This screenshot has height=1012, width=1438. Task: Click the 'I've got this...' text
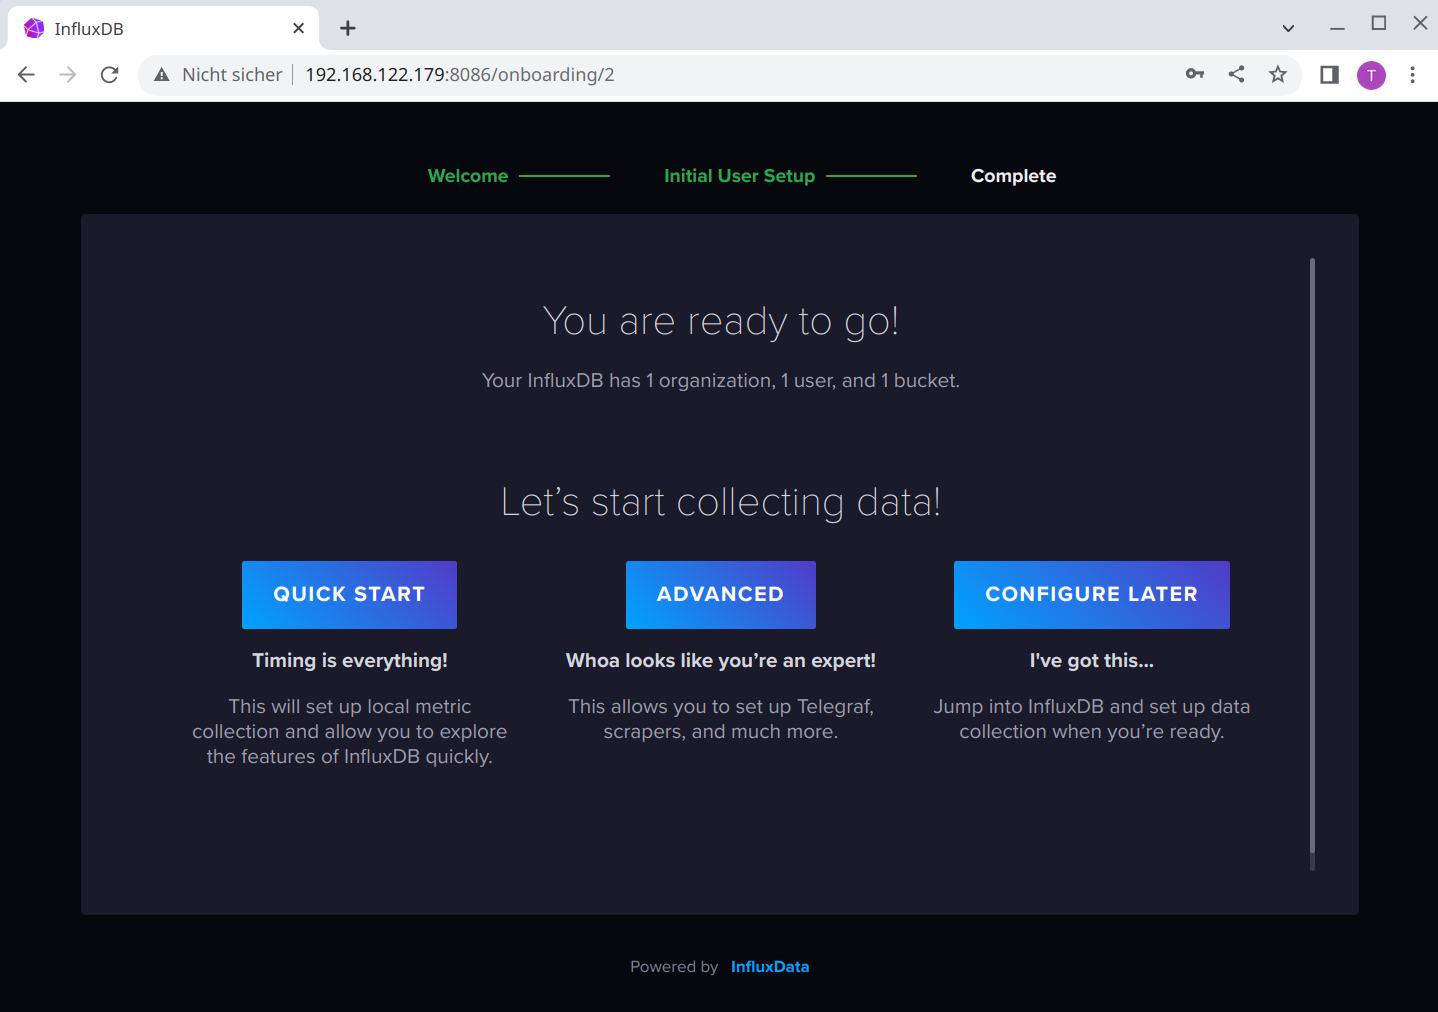(x=1092, y=661)
